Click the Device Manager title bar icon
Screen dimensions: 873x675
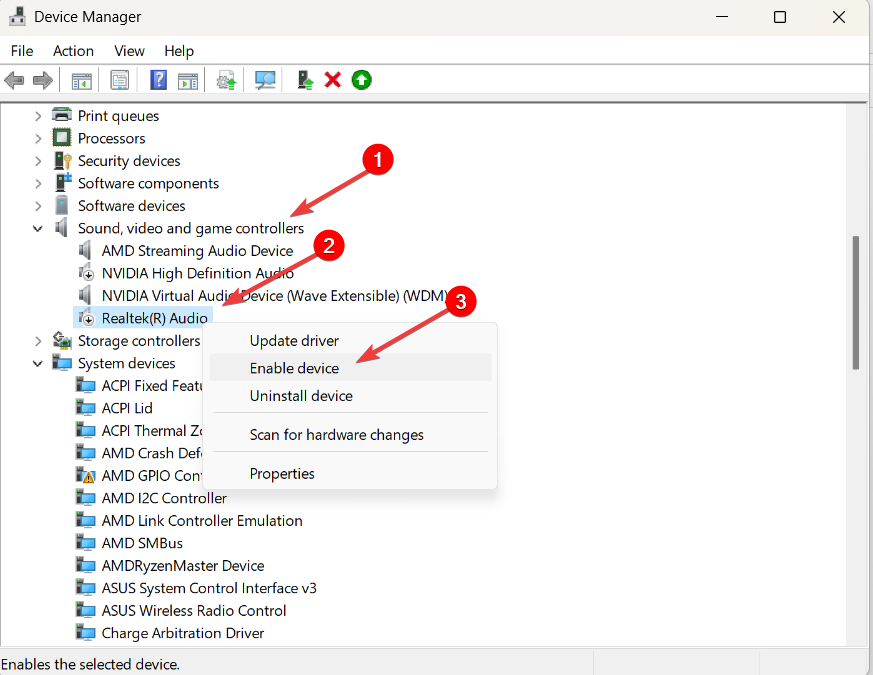(17, 17)
